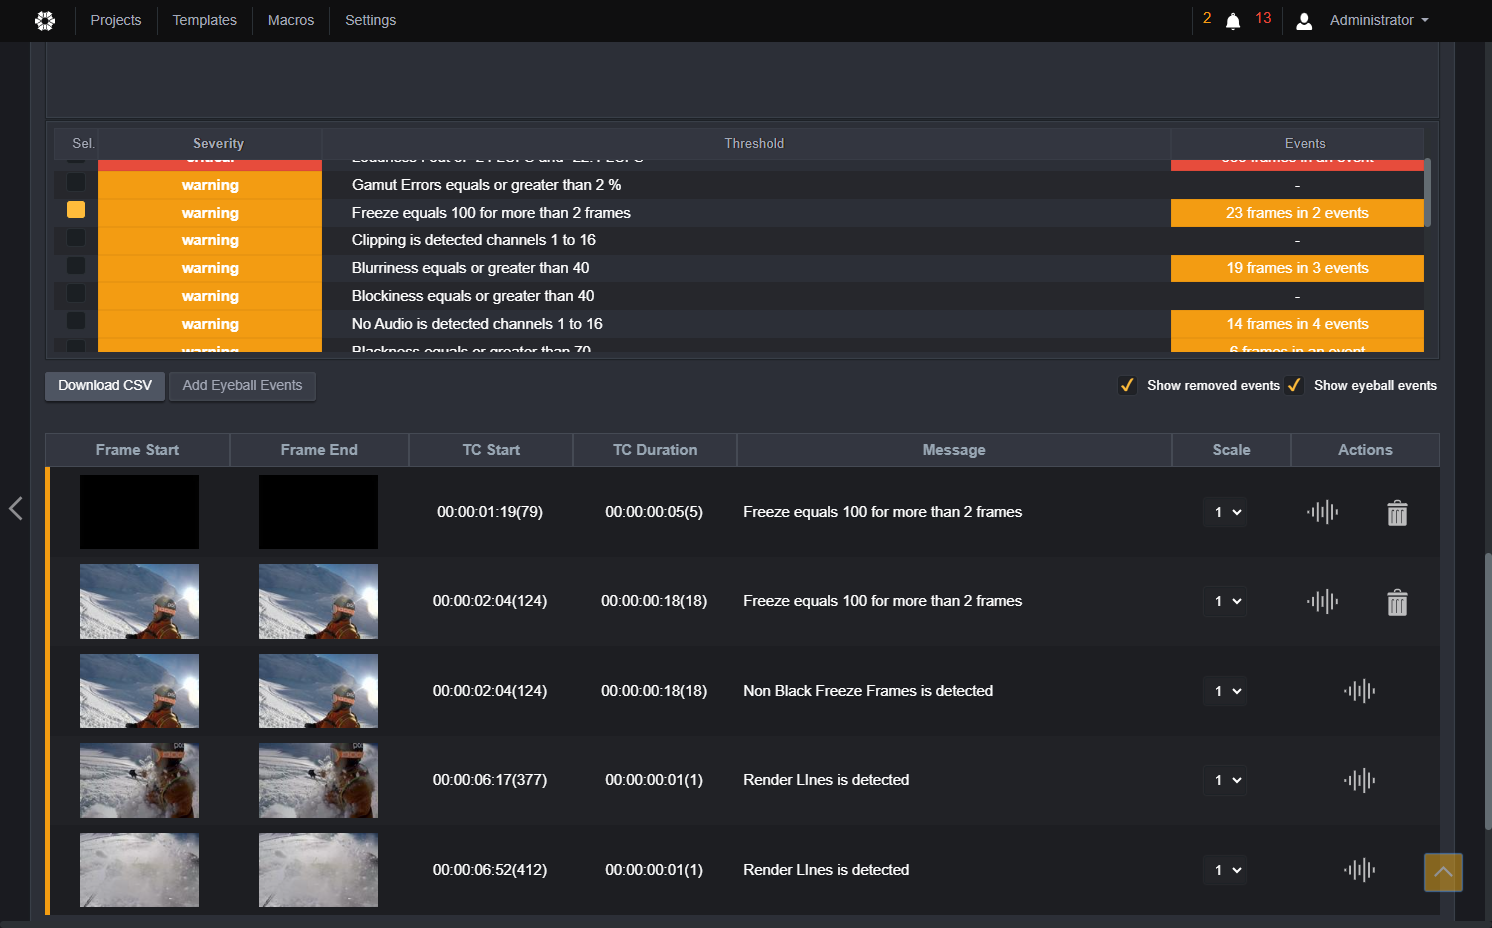The height and width of the screenshot is (928, 1492).
Task: Open waveform for Render Lines event at 00:00:06:52(412)
Action: click(x=1359, y=870)
